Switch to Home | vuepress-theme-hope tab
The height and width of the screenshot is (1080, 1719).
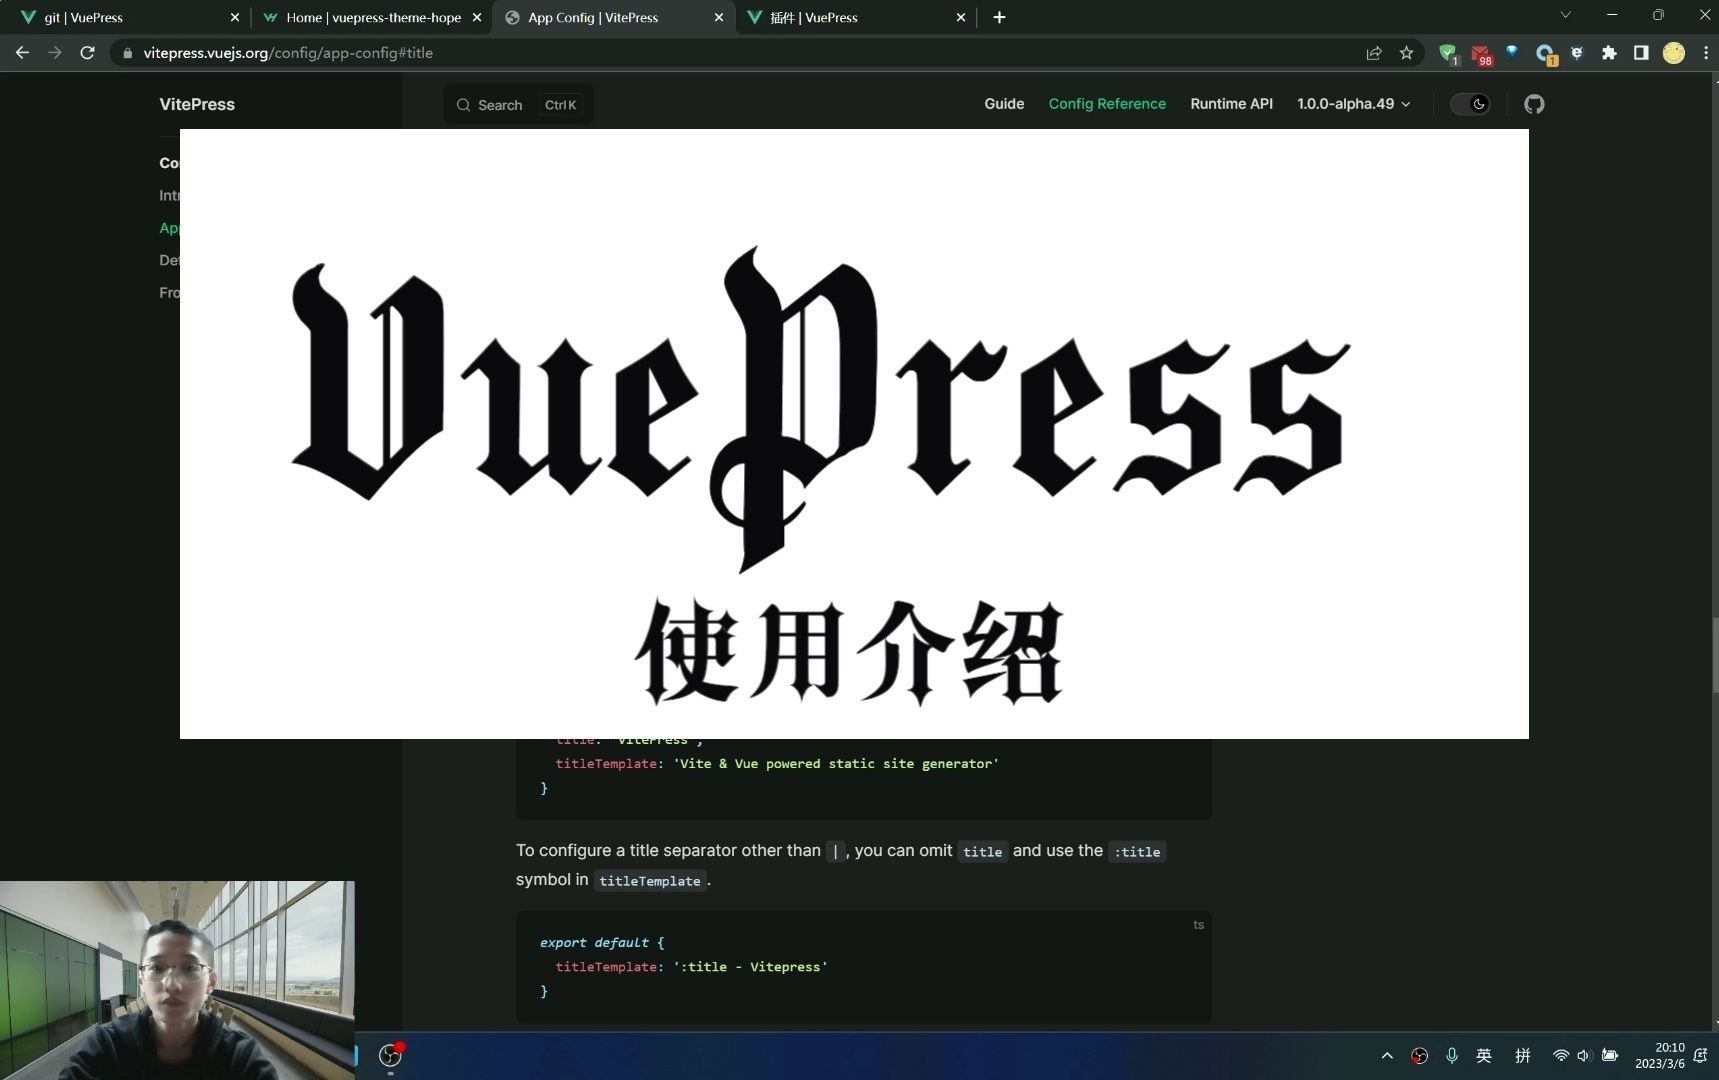pos(370,17)
